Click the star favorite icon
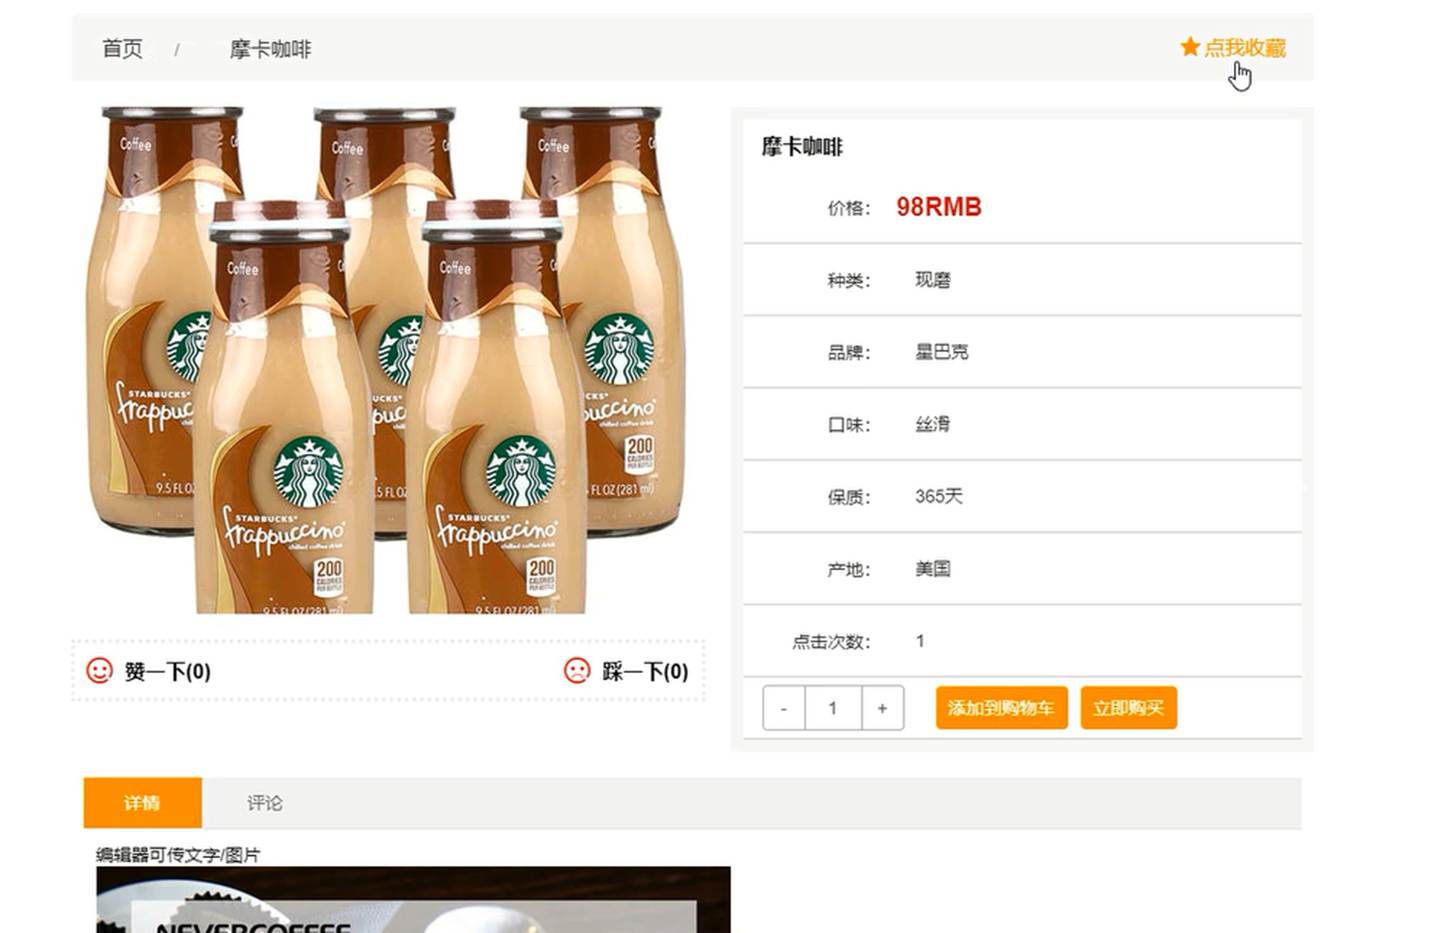Screen dimensions: 1444x933 (1189, 46)
